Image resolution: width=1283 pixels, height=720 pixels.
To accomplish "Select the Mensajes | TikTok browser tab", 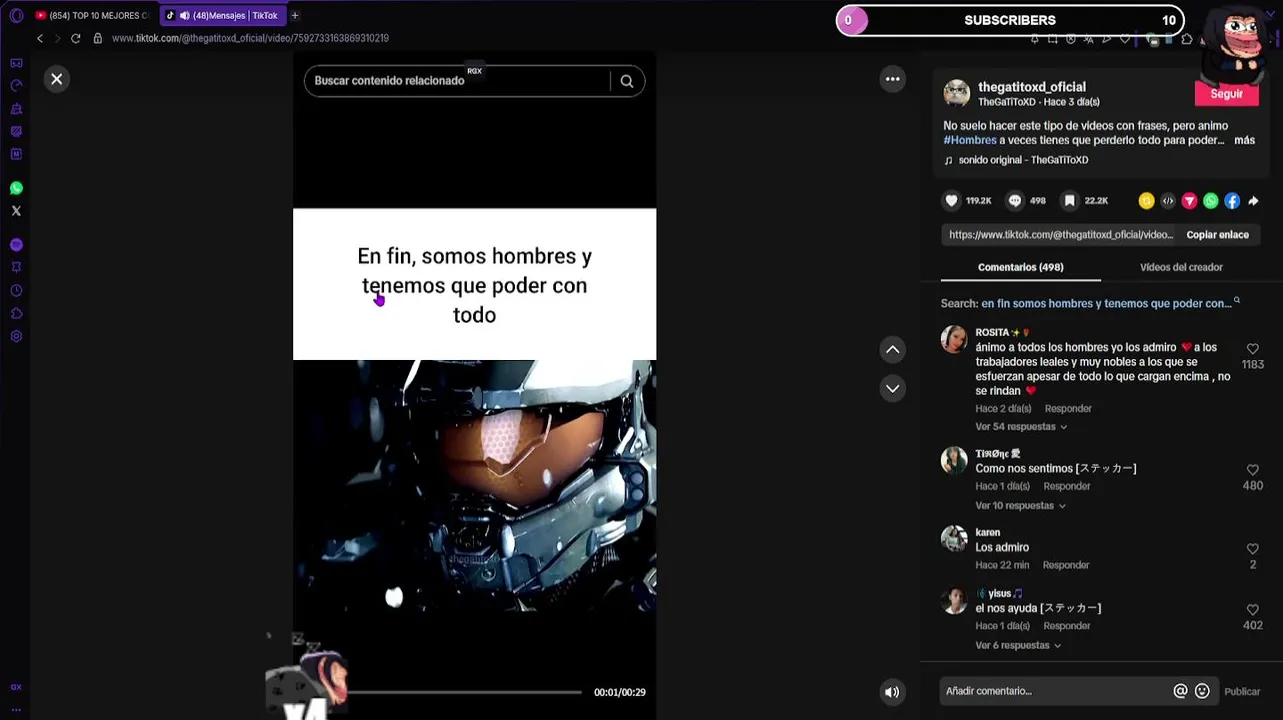I will 222,15.
